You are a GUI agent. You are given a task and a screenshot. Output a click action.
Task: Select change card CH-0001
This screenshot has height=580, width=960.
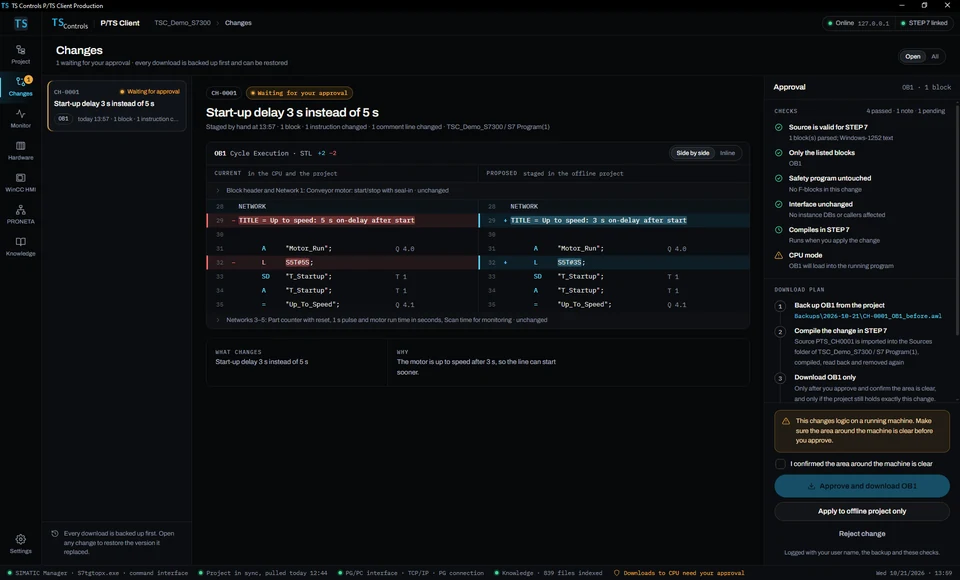pyautogui.click(x=117, y=106)
